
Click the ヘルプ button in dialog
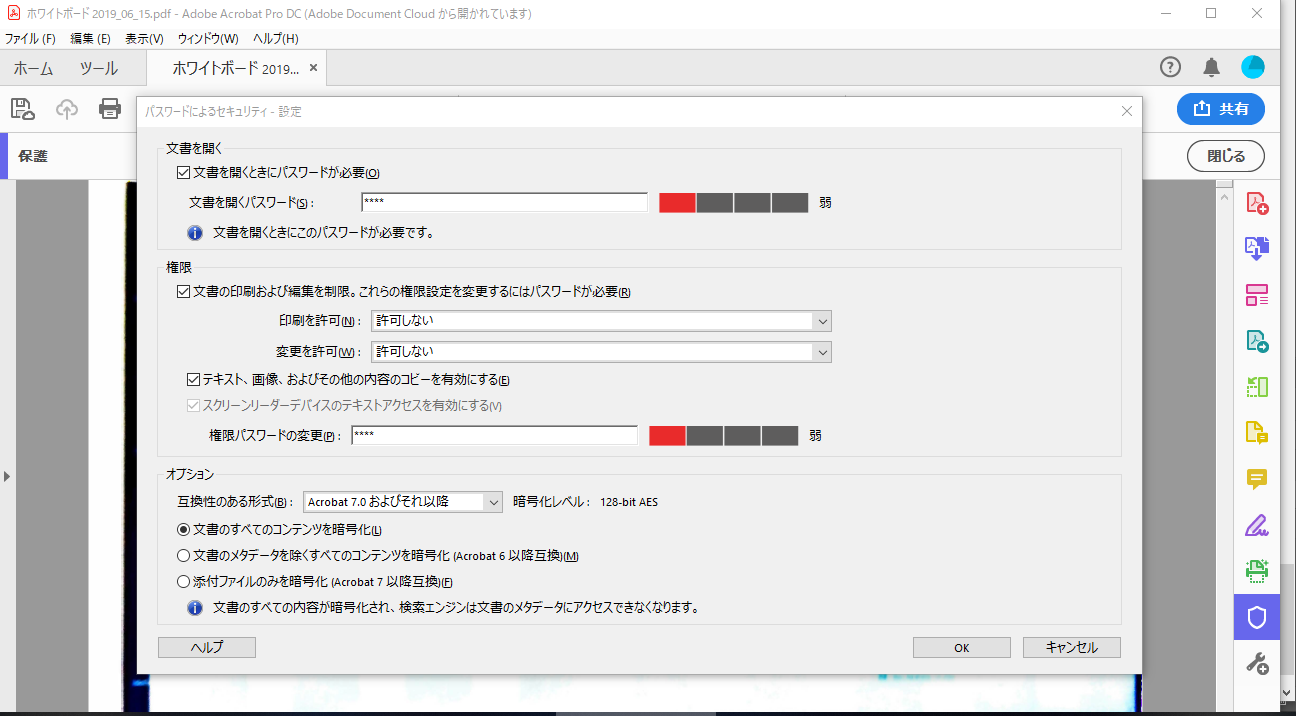207,648
